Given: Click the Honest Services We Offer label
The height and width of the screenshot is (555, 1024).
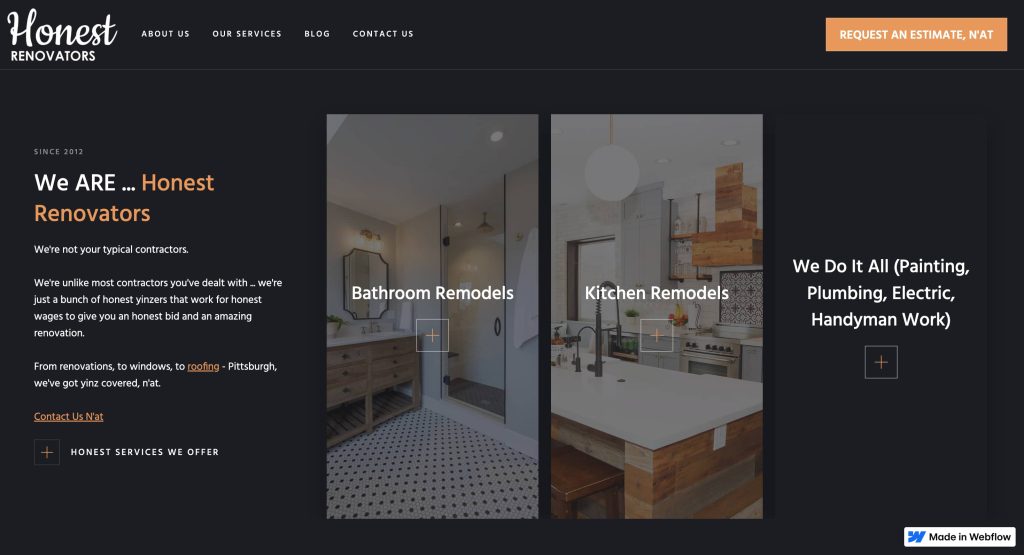Looking at the screenshot, I should (144, 452).
